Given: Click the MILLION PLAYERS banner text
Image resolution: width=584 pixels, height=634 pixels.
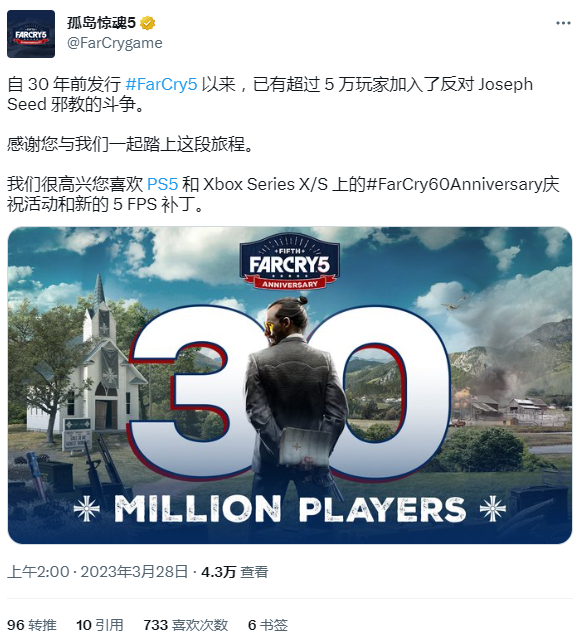Looking at the screenshot, I should coord(290,509).
